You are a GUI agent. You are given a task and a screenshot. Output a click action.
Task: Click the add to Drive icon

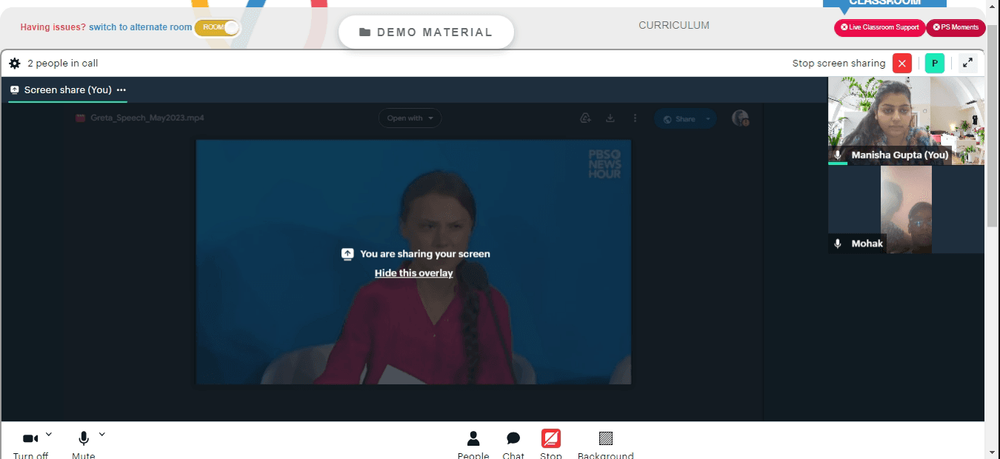pos(585,119)
